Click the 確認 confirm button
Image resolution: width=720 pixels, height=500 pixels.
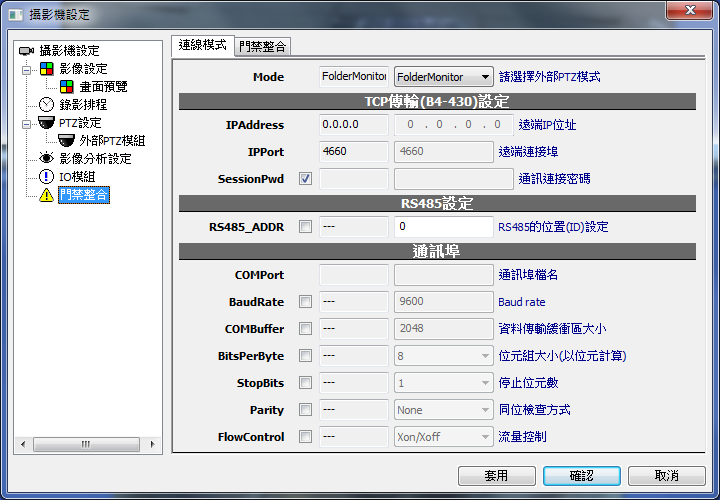pos(582,476)
